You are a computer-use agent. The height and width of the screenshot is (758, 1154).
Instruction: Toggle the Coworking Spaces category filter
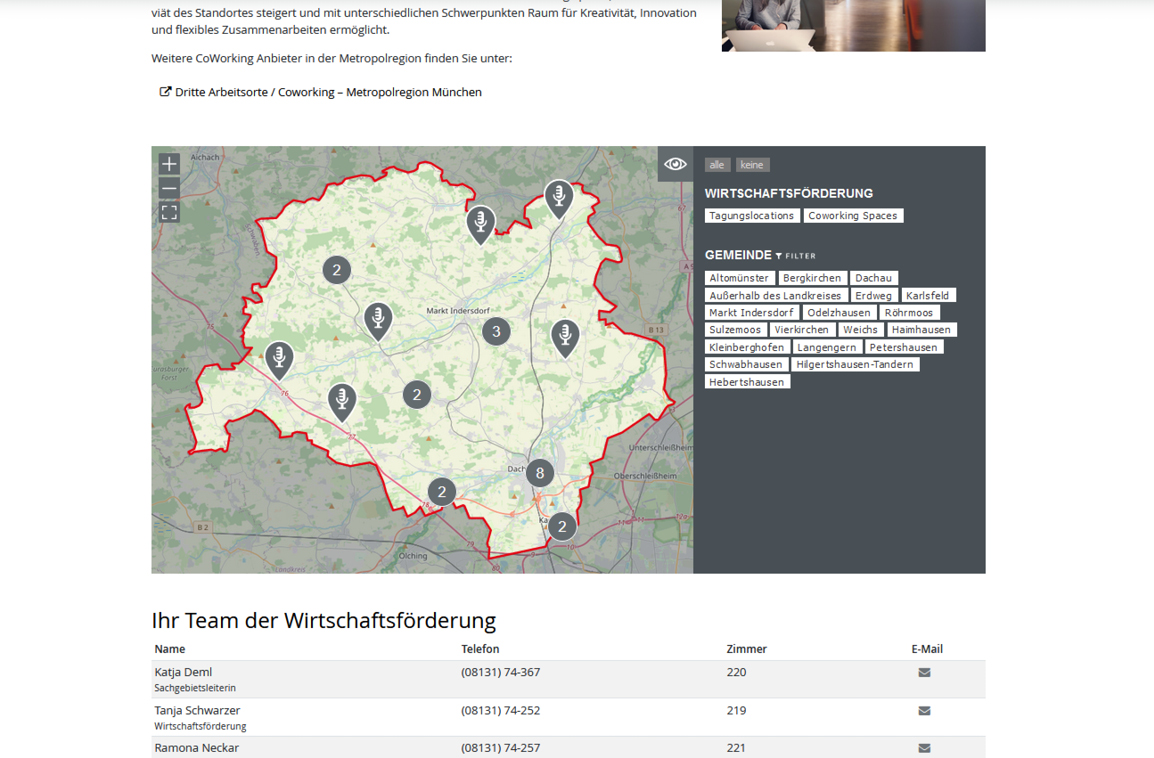[853, 216]
